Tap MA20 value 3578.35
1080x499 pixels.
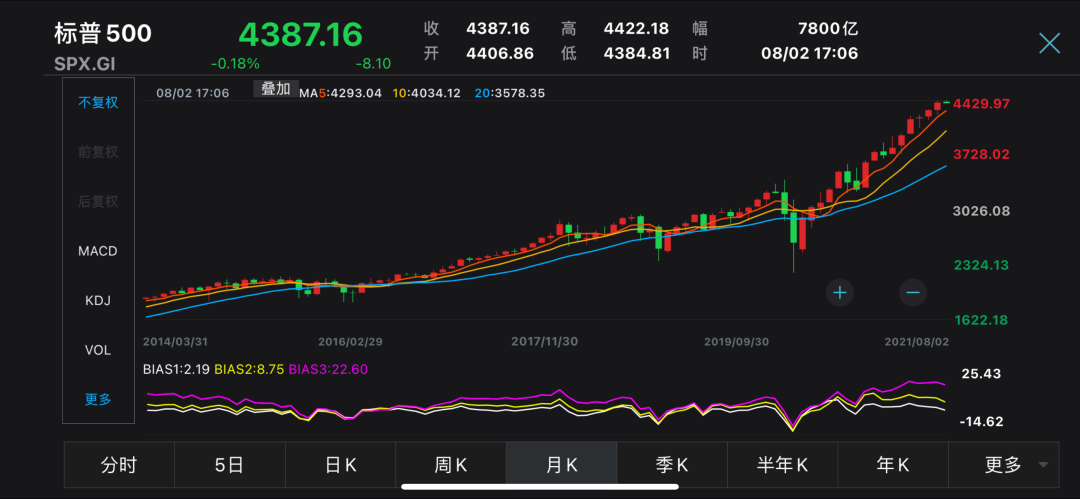[510, 92]
